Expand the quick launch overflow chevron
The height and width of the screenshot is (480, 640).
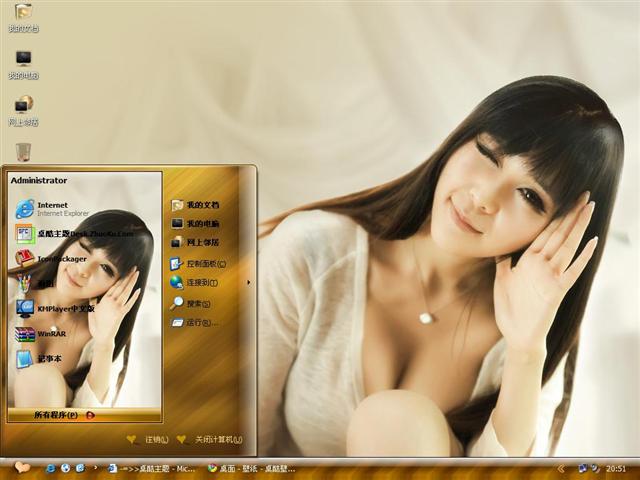pos(96,468)
